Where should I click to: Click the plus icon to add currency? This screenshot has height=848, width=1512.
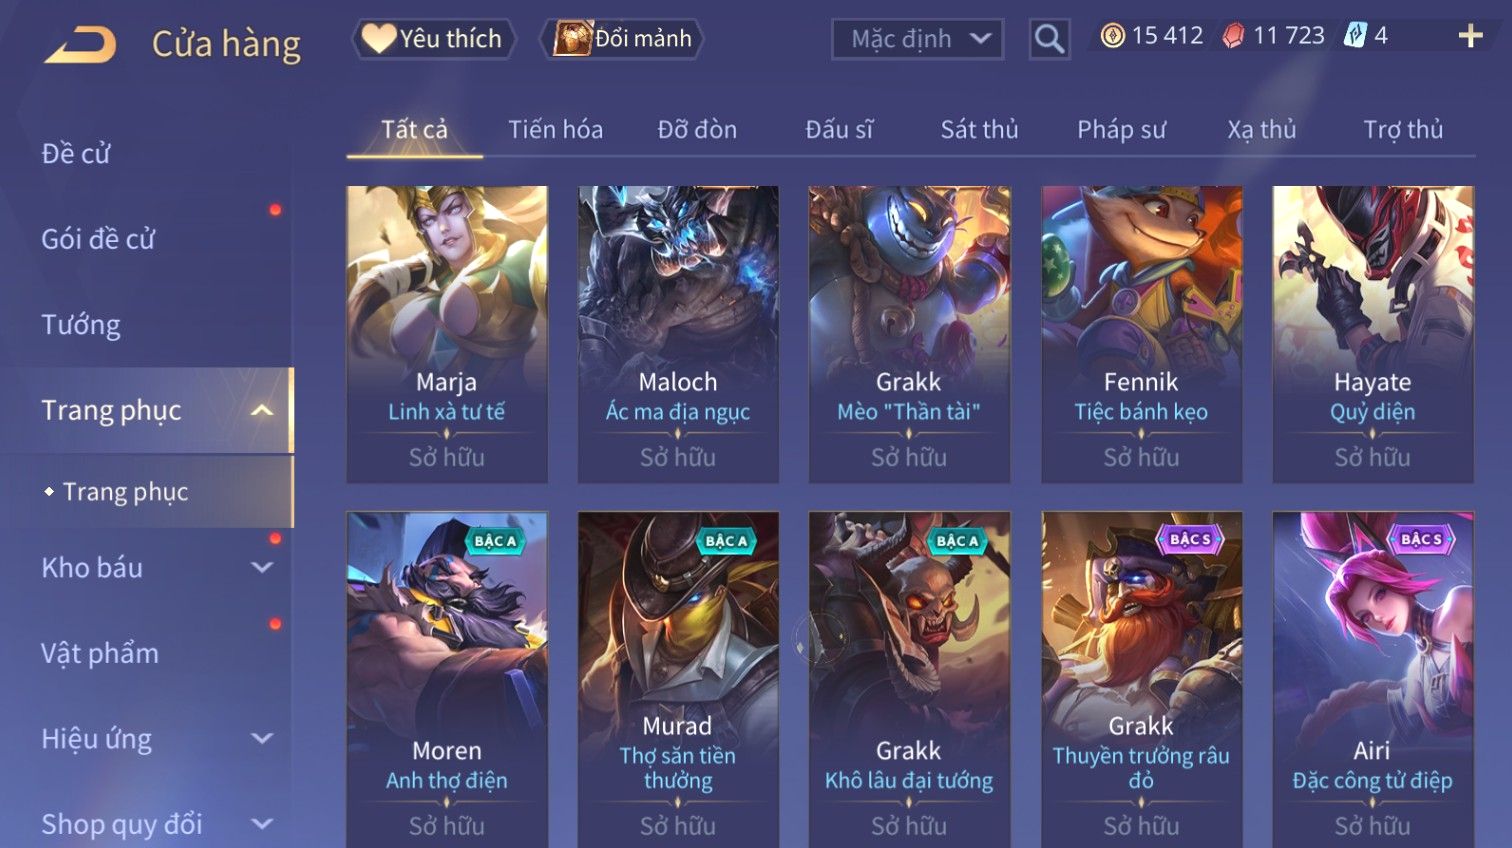pos(1470,37)
